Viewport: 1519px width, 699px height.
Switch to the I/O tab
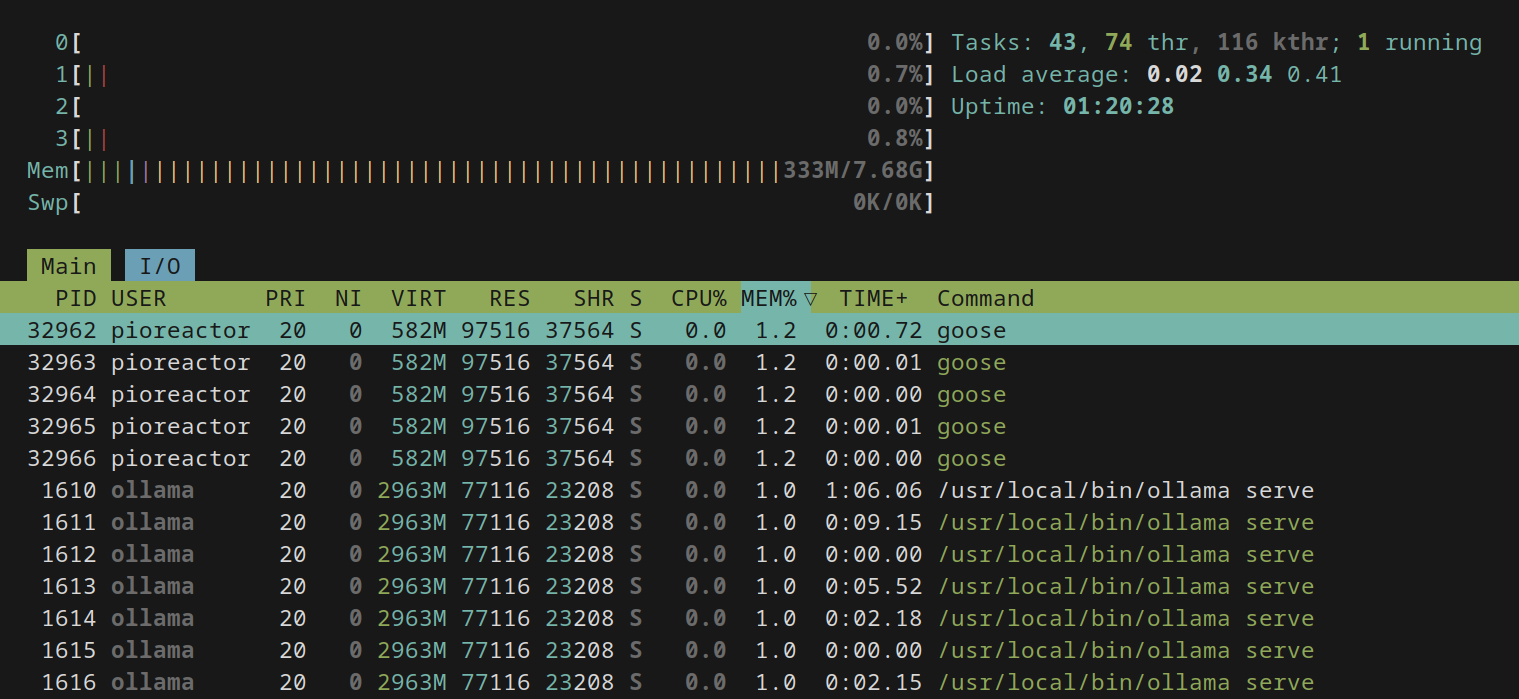(x=160, y=266)
